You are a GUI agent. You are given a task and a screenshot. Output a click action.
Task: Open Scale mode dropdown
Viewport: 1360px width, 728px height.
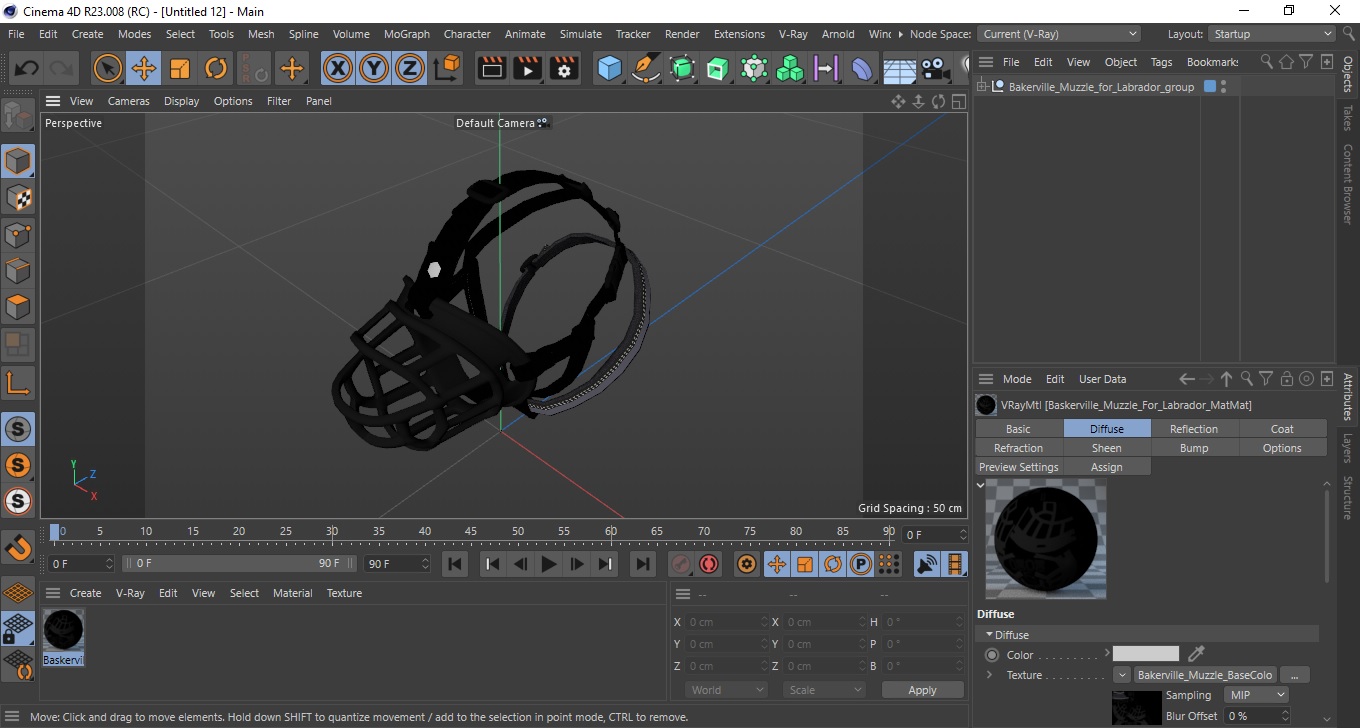pyautogui.click(x=824, y=690)
